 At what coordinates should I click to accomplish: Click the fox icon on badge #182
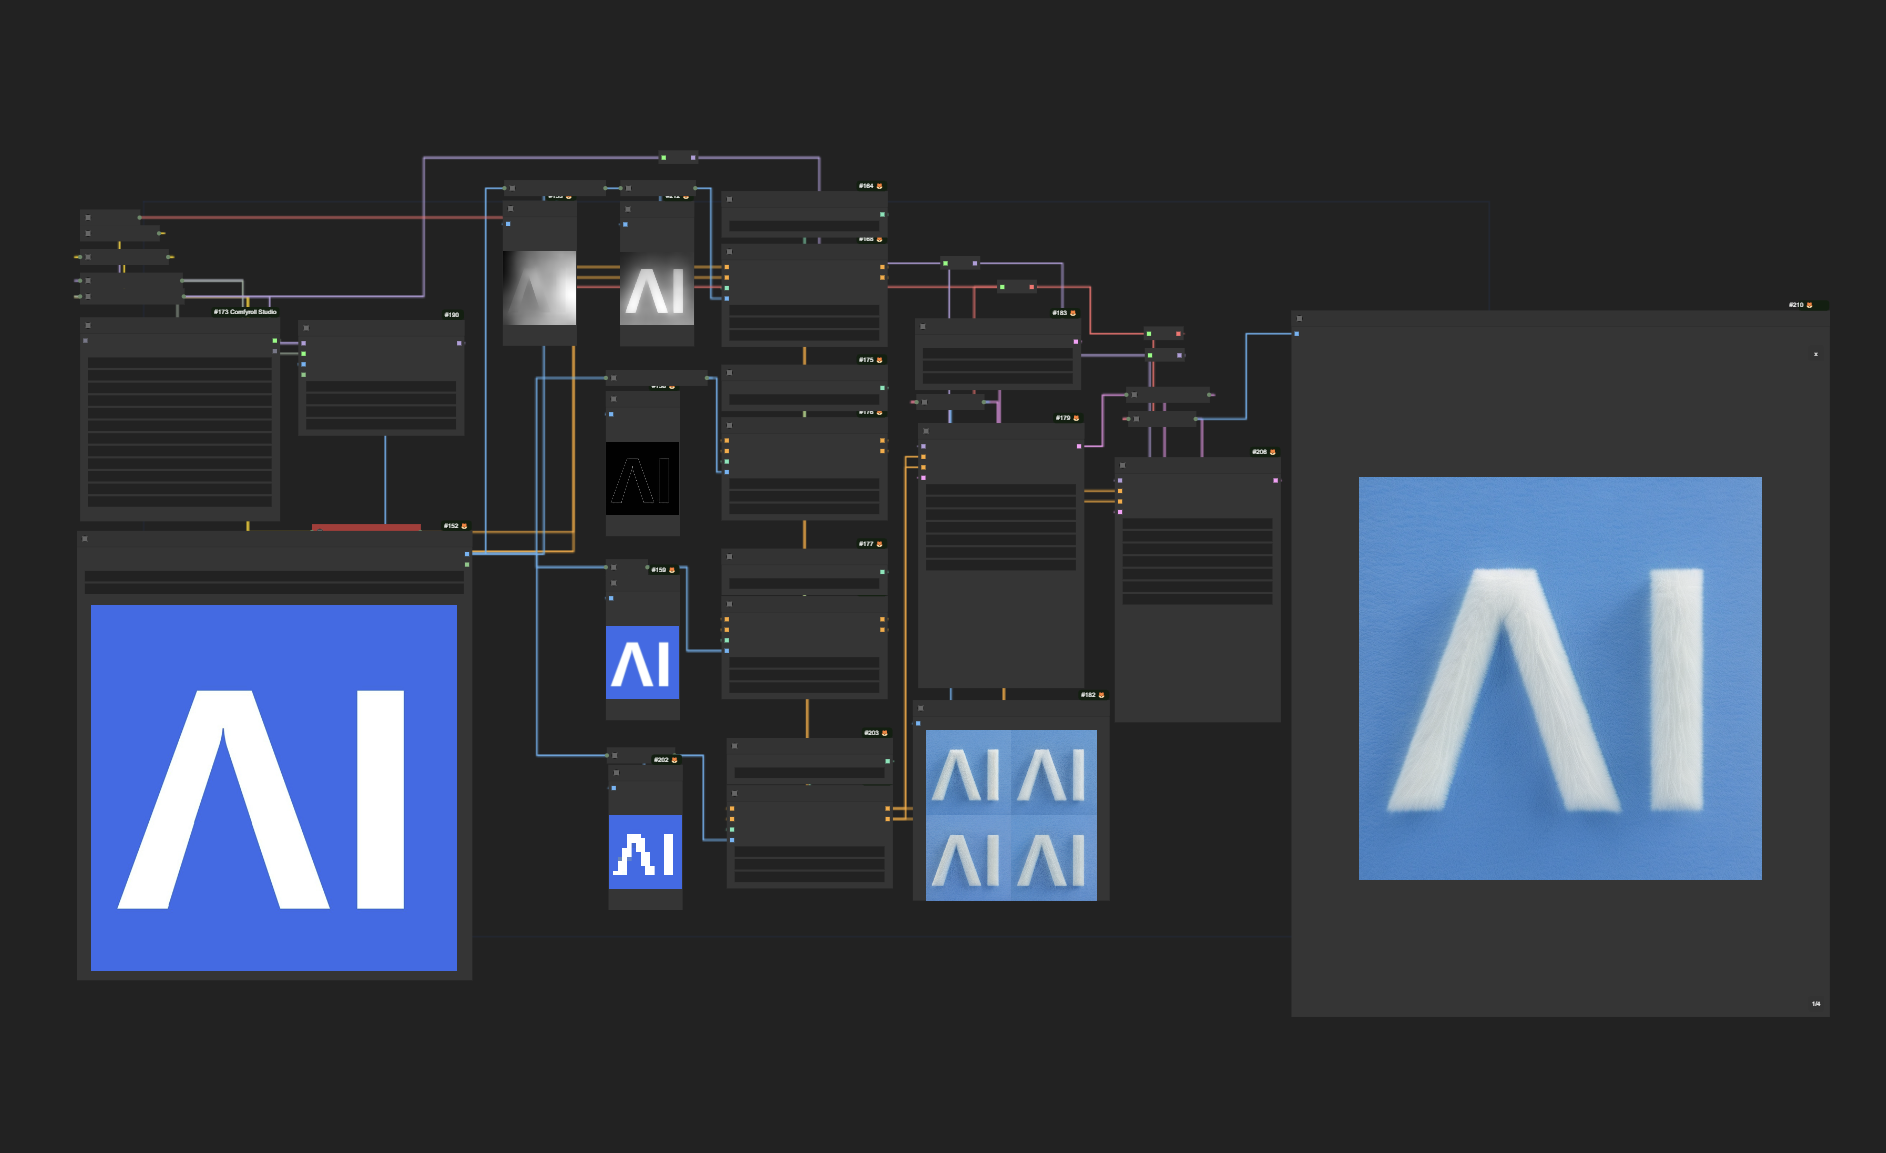pyautogui.click(x=1101, y=695)
